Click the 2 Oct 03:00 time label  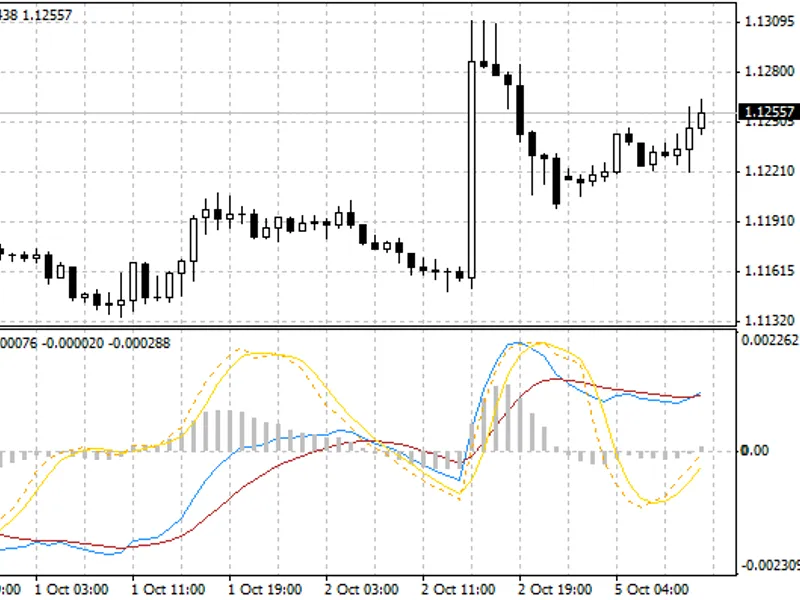[x=361, y=589]
